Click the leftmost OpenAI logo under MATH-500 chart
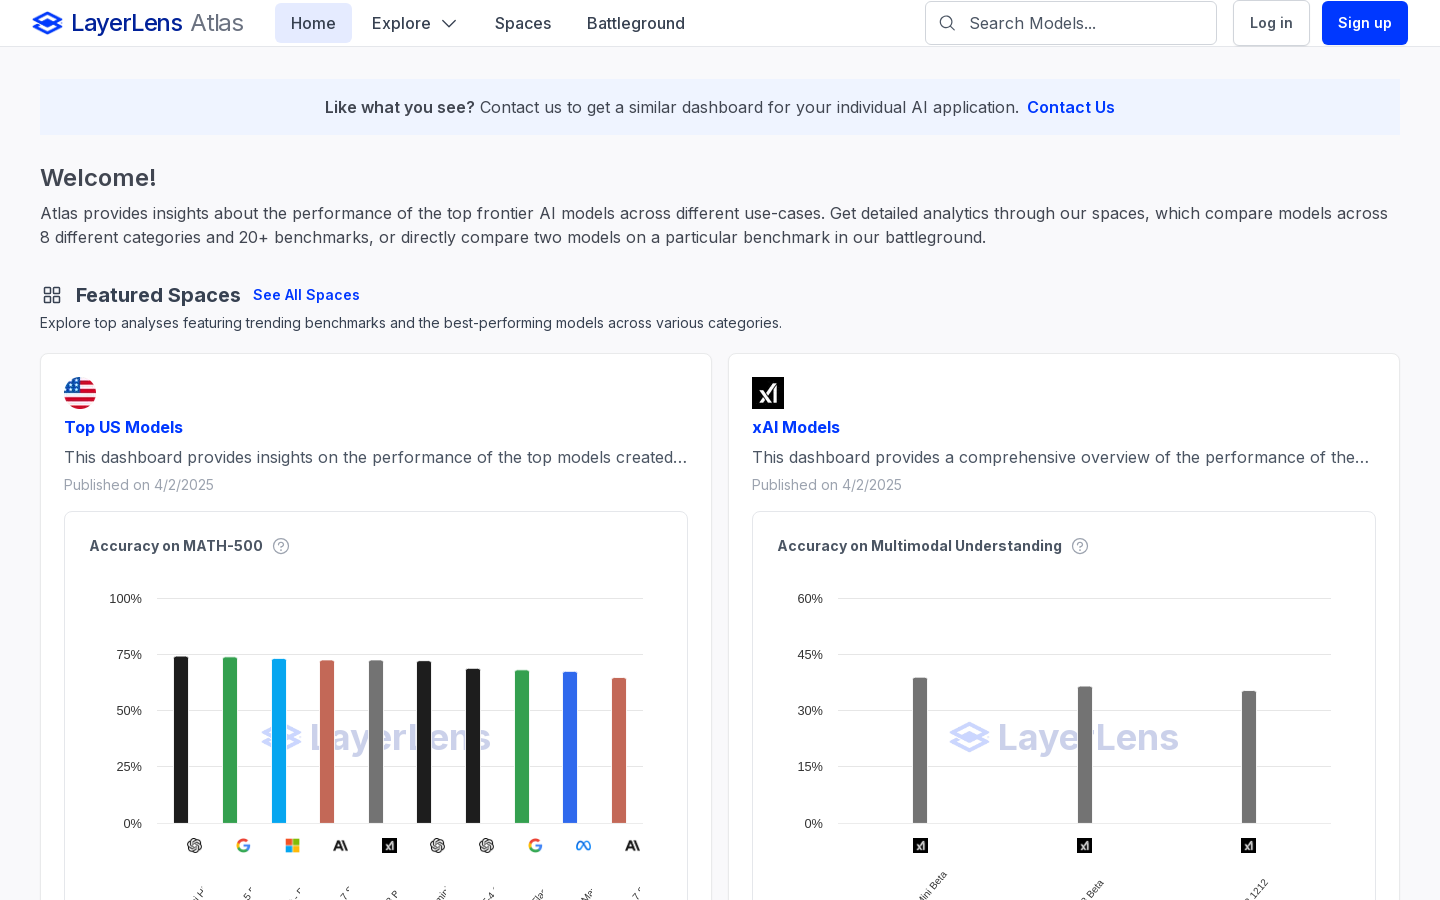 [x=195, y=846]
